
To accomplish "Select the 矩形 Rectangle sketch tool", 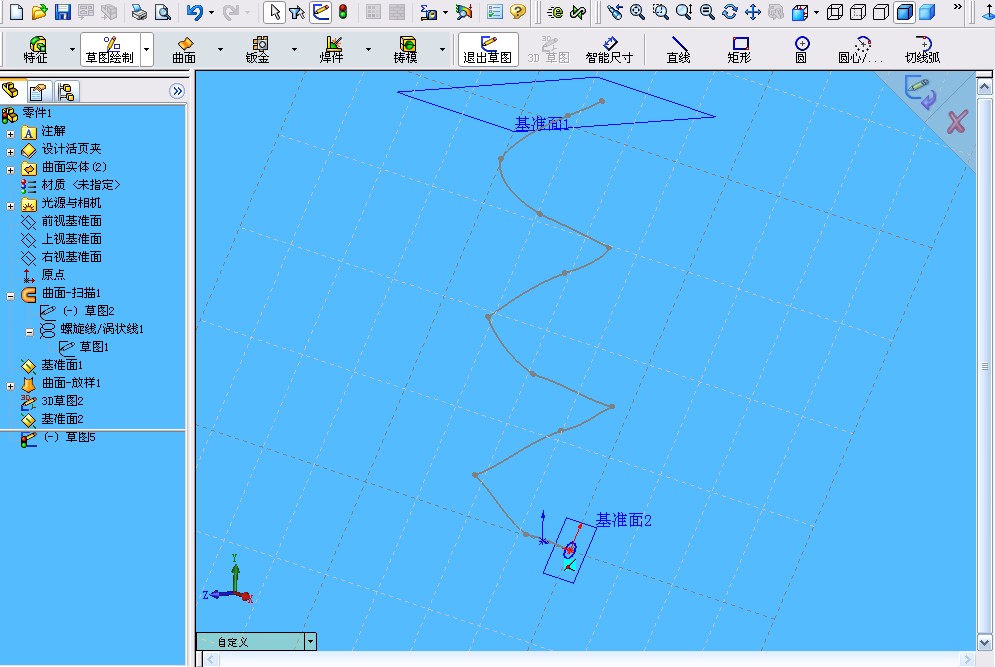I will pyautogui.click(x=739, y=50).
